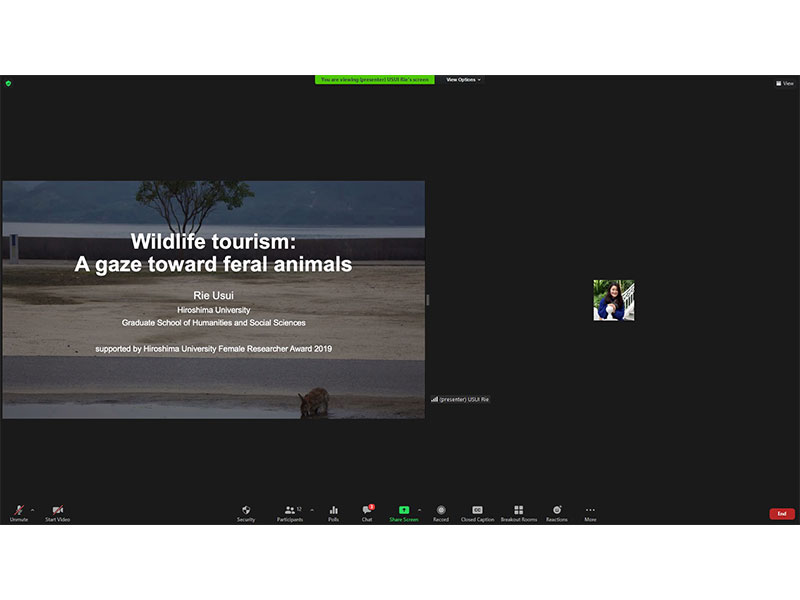Viewport: 800px width, 600px height.
Task: Open the Chat panel
Action: (x=367, y=512)
